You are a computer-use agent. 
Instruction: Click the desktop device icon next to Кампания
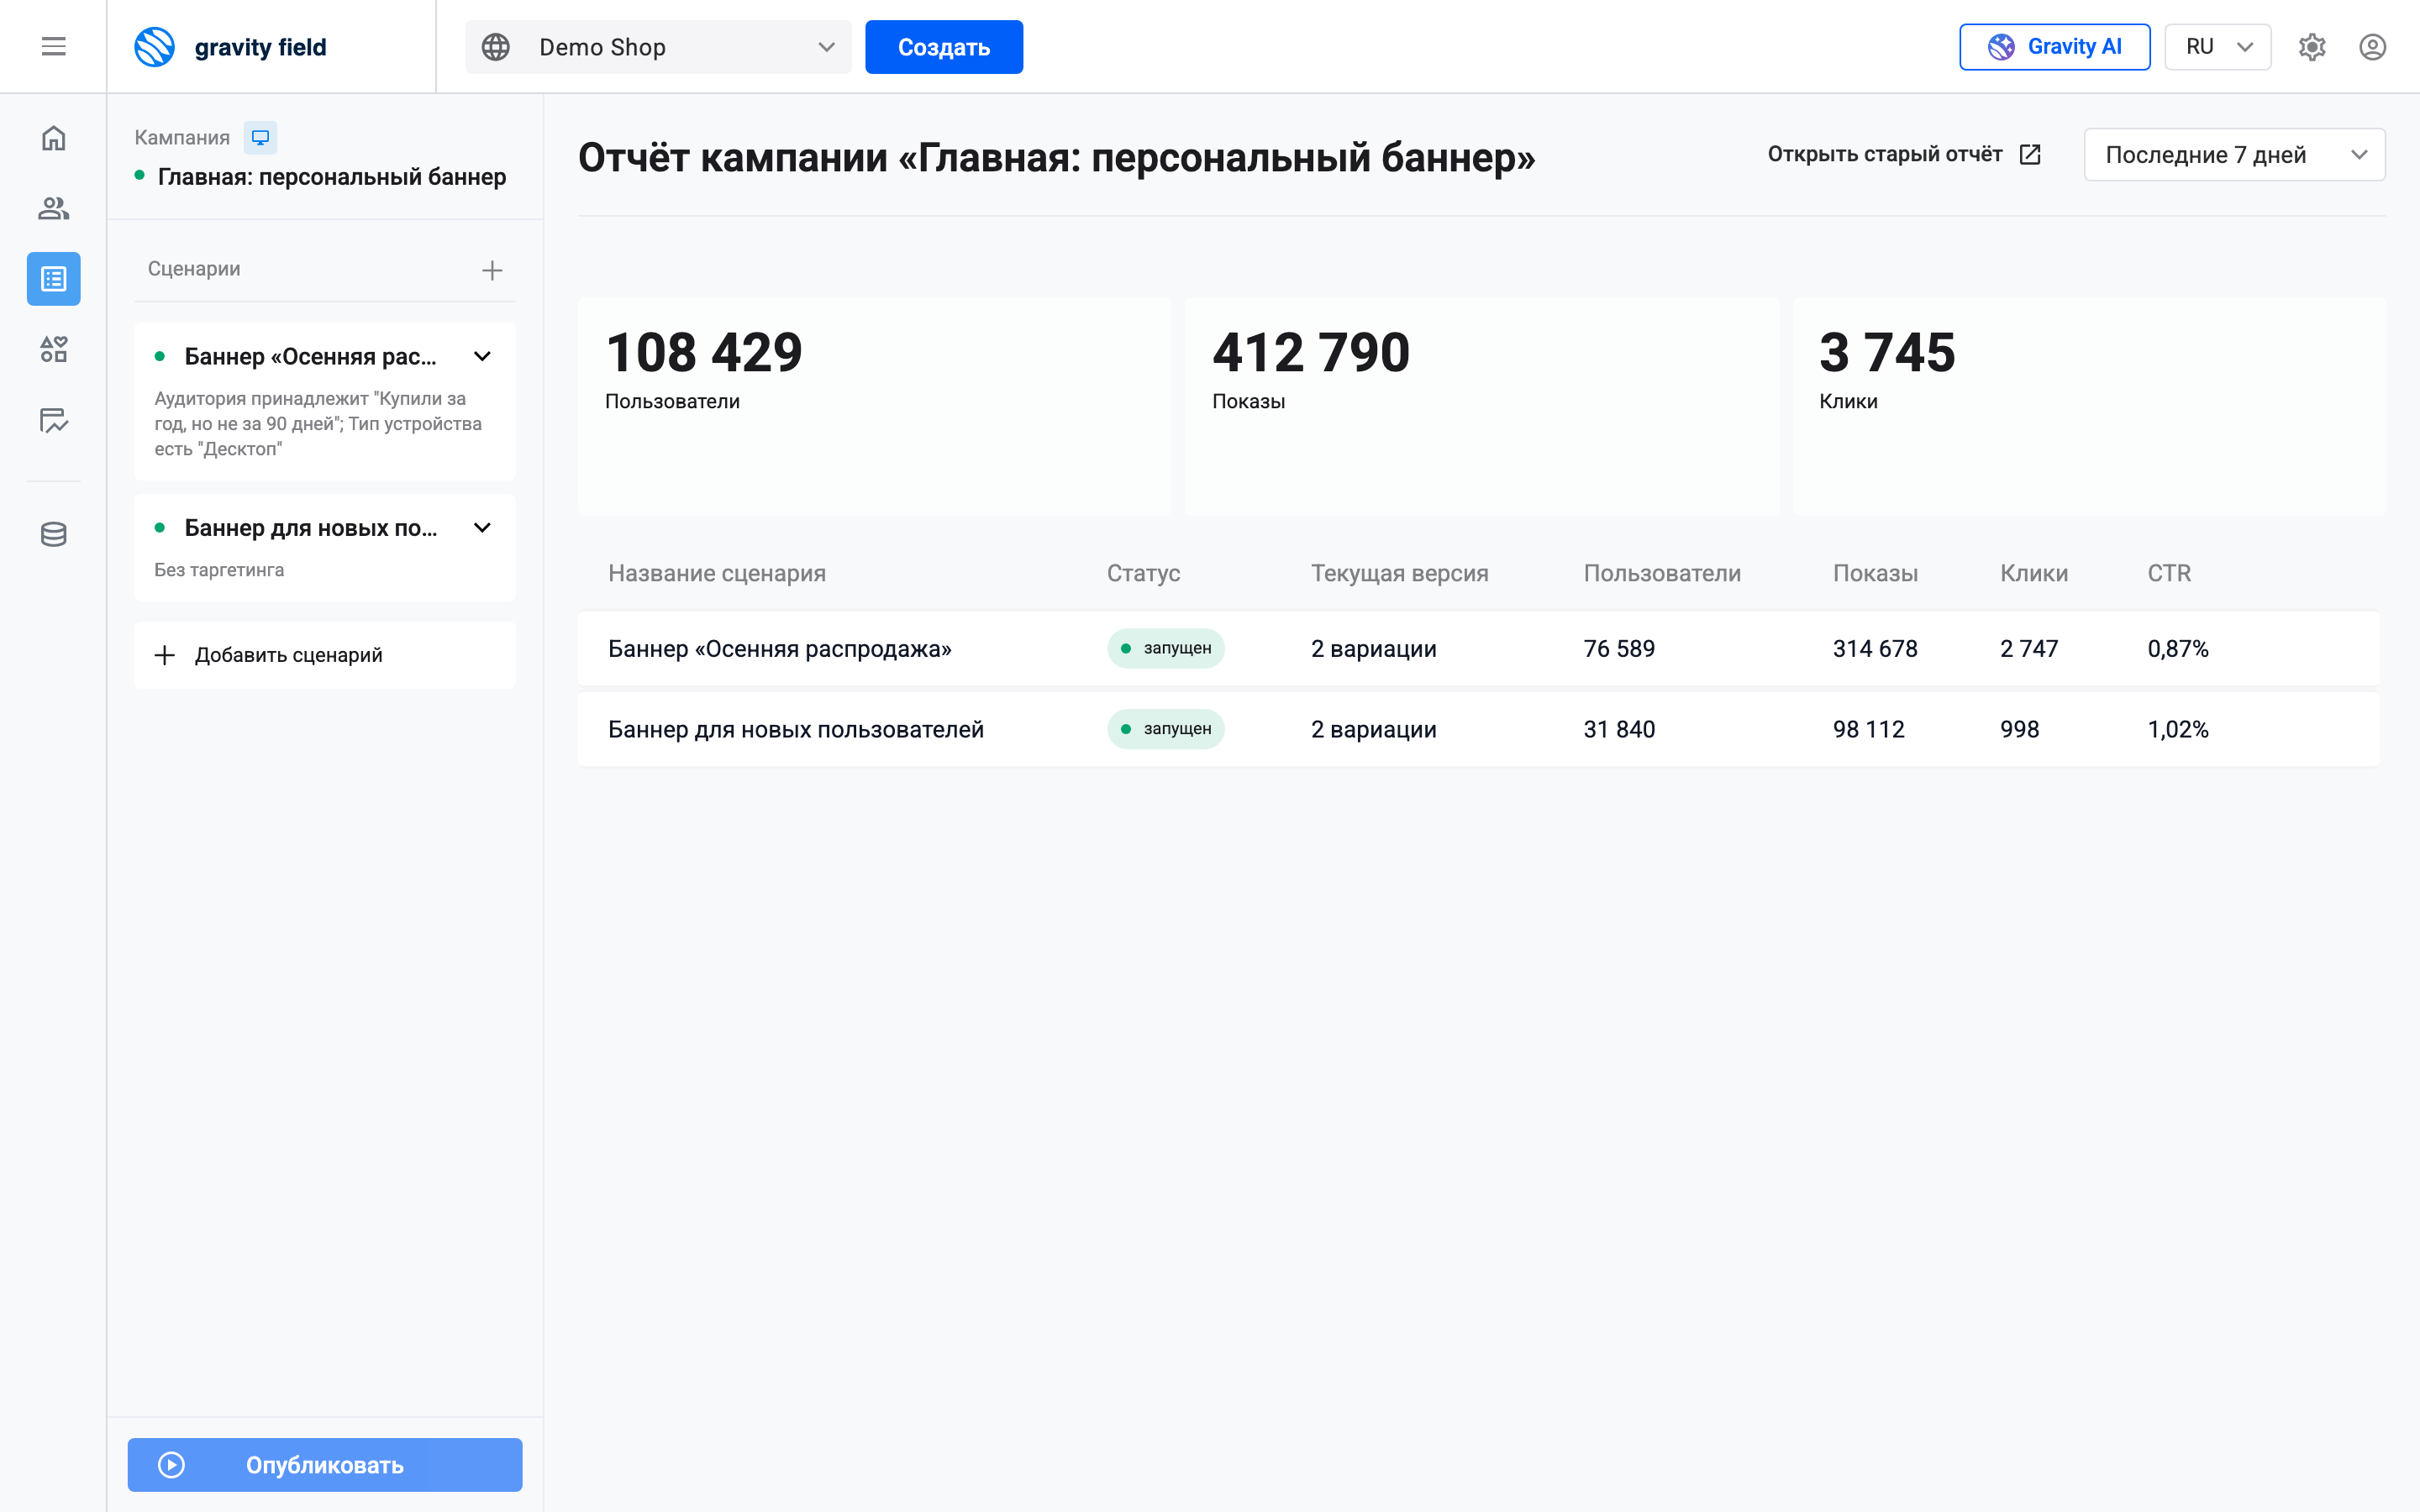[260, 137]
